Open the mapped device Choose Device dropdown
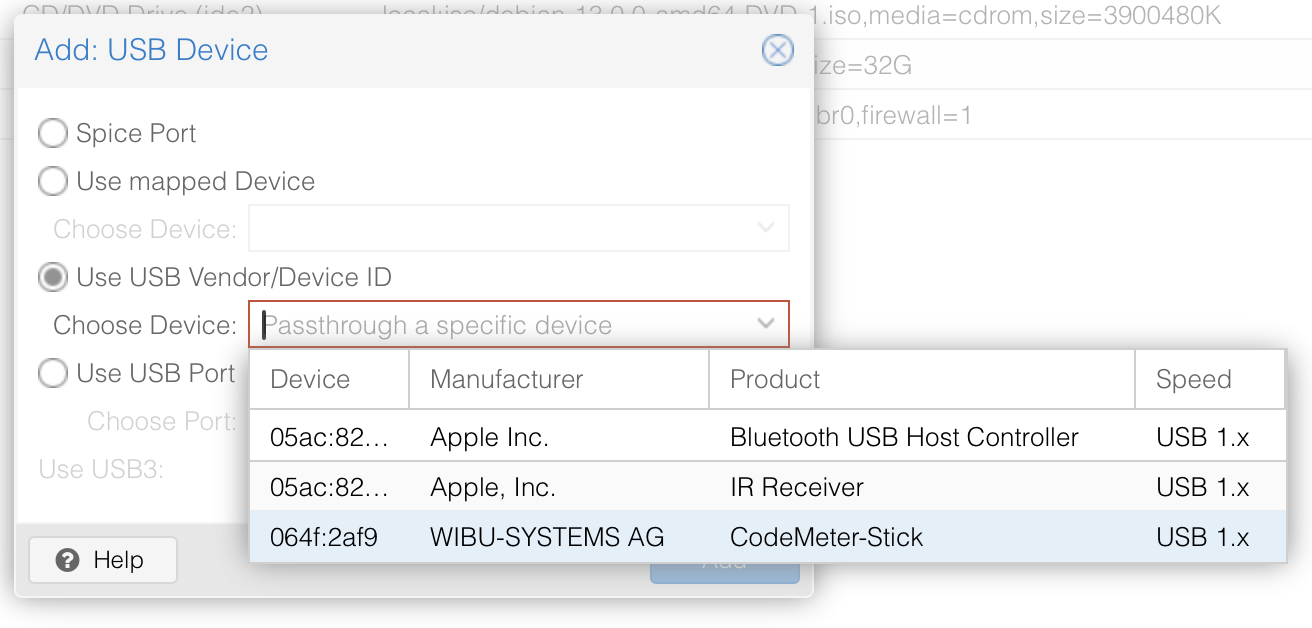This screenshot has height=628, width=1312. [519, 228]
